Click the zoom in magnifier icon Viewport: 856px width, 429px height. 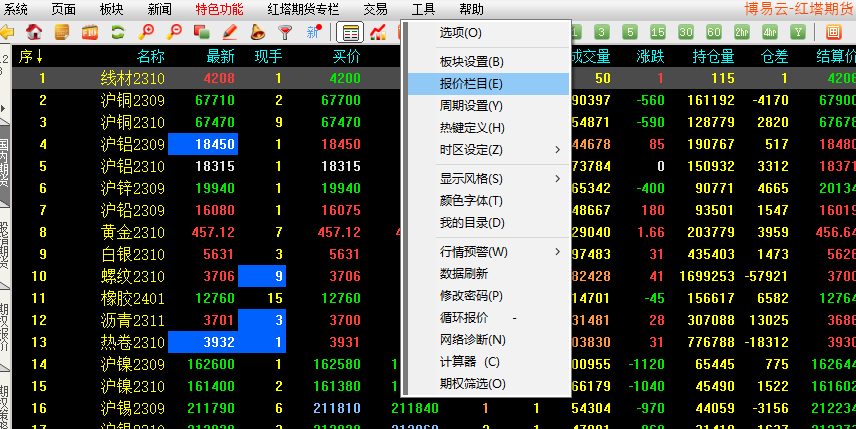click(146, 32)
